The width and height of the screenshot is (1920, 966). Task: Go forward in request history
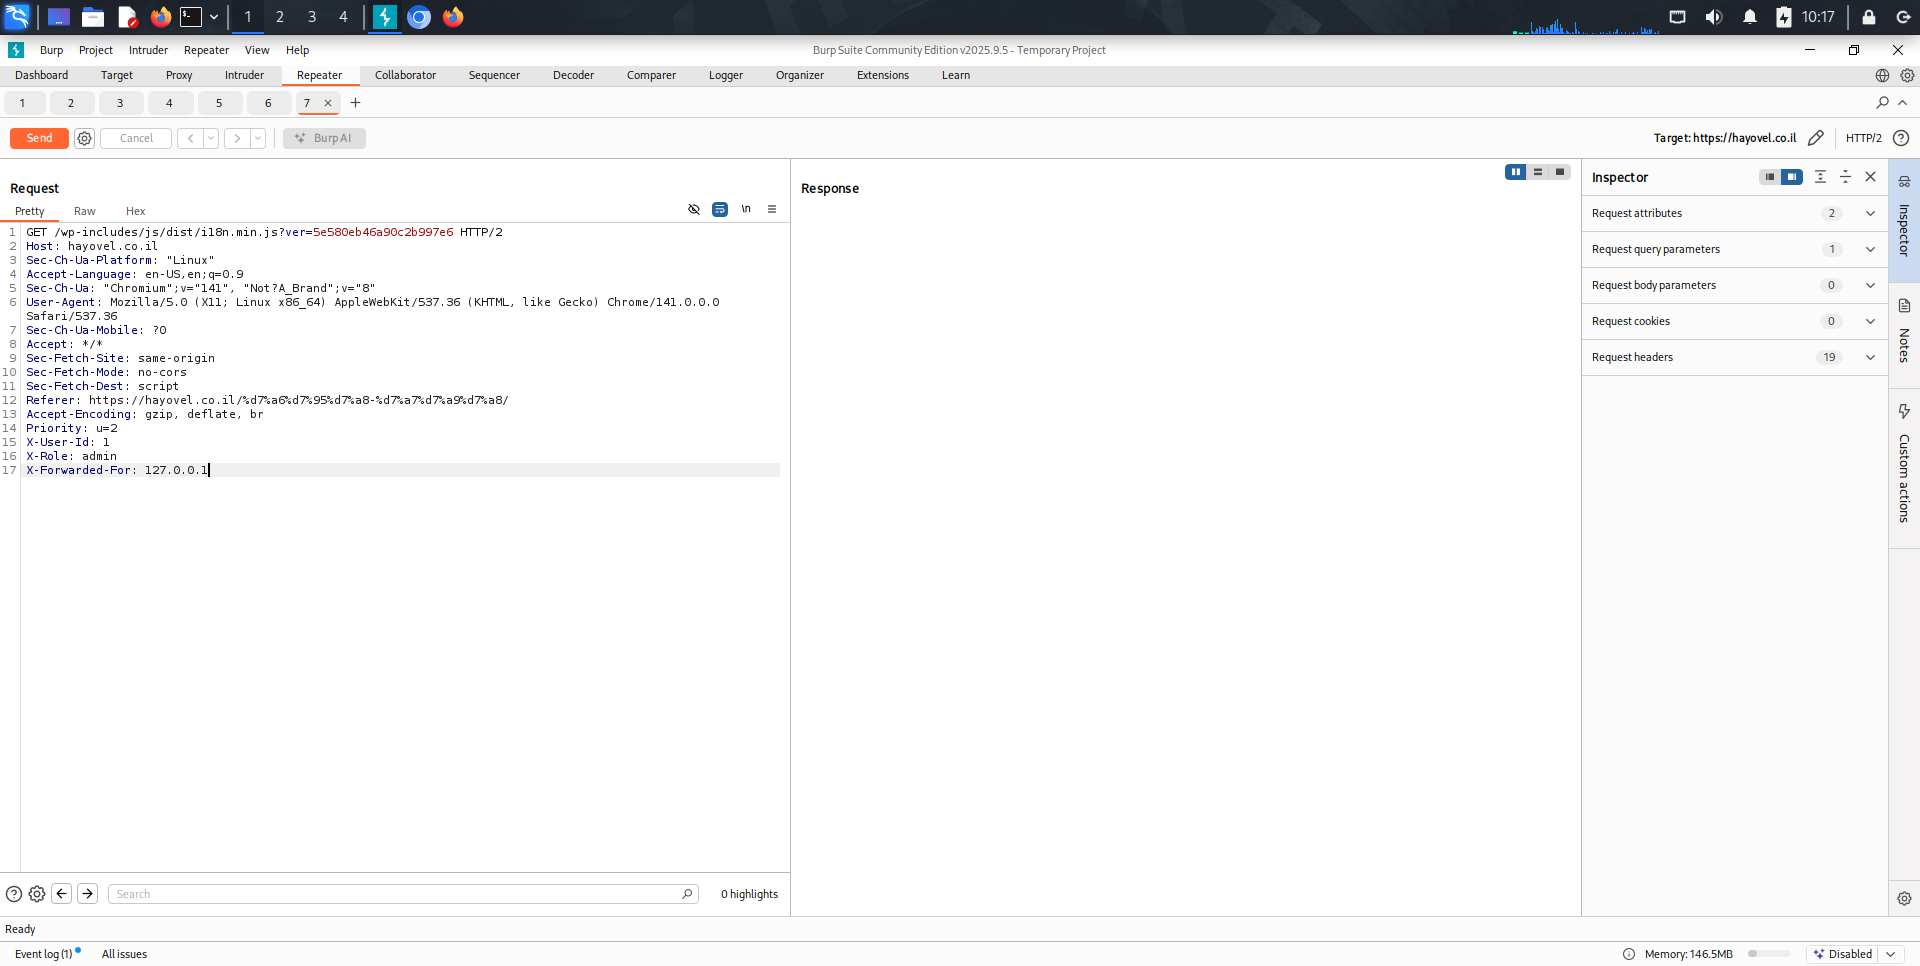[x=237, y=139]
